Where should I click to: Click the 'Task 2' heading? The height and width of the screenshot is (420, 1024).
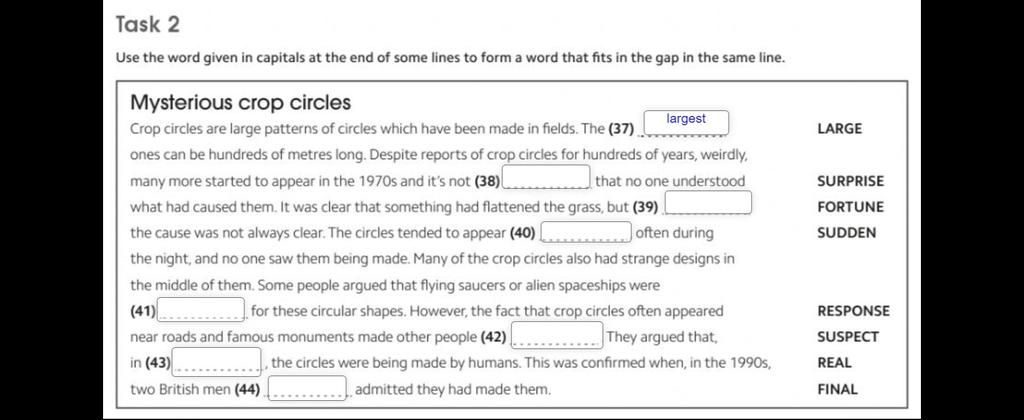tap(148, 25)
